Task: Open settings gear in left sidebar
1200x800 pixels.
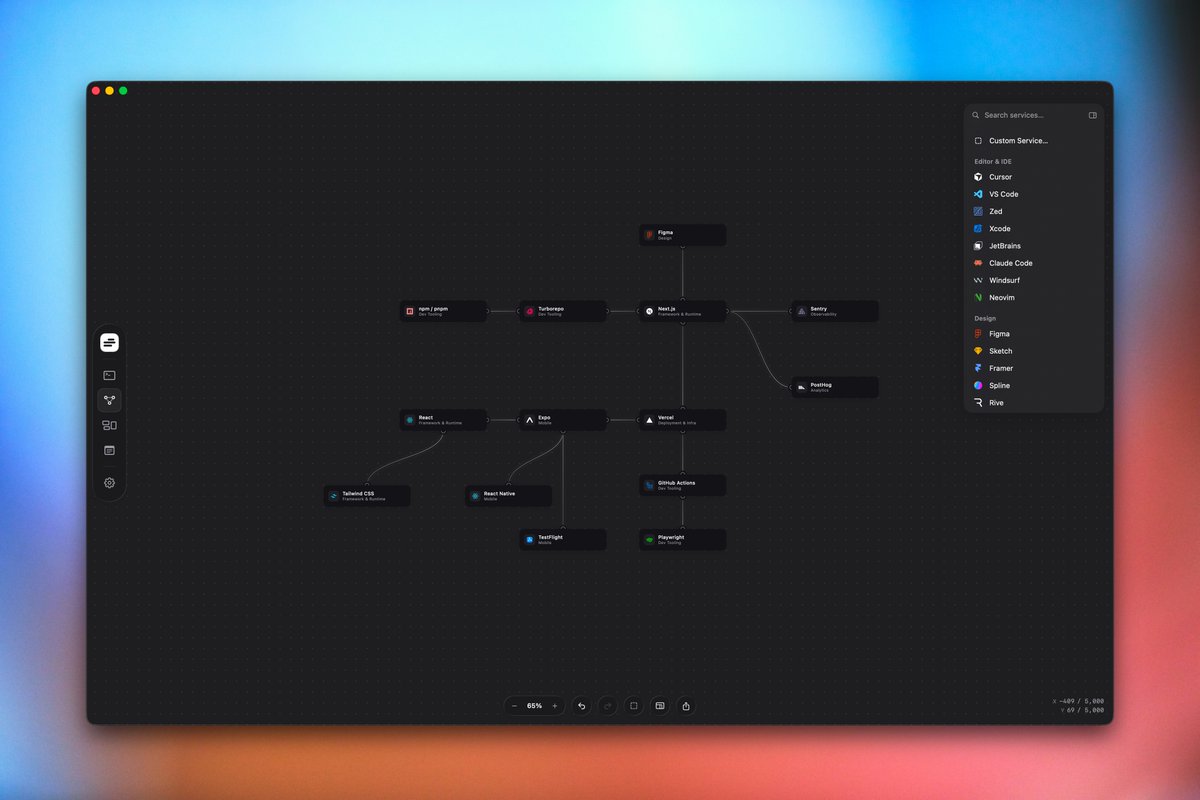Action: [109, 483]
